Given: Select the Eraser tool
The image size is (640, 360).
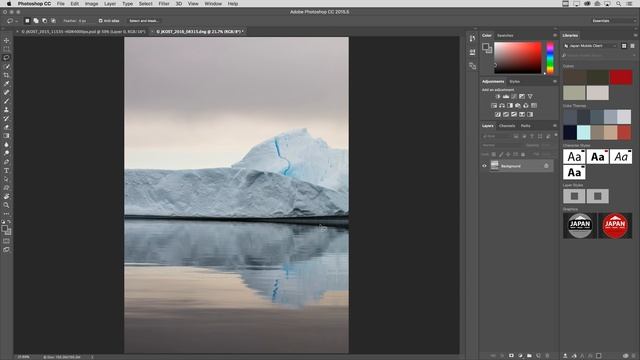Looking at the screenshot, I should click(7, 127).
